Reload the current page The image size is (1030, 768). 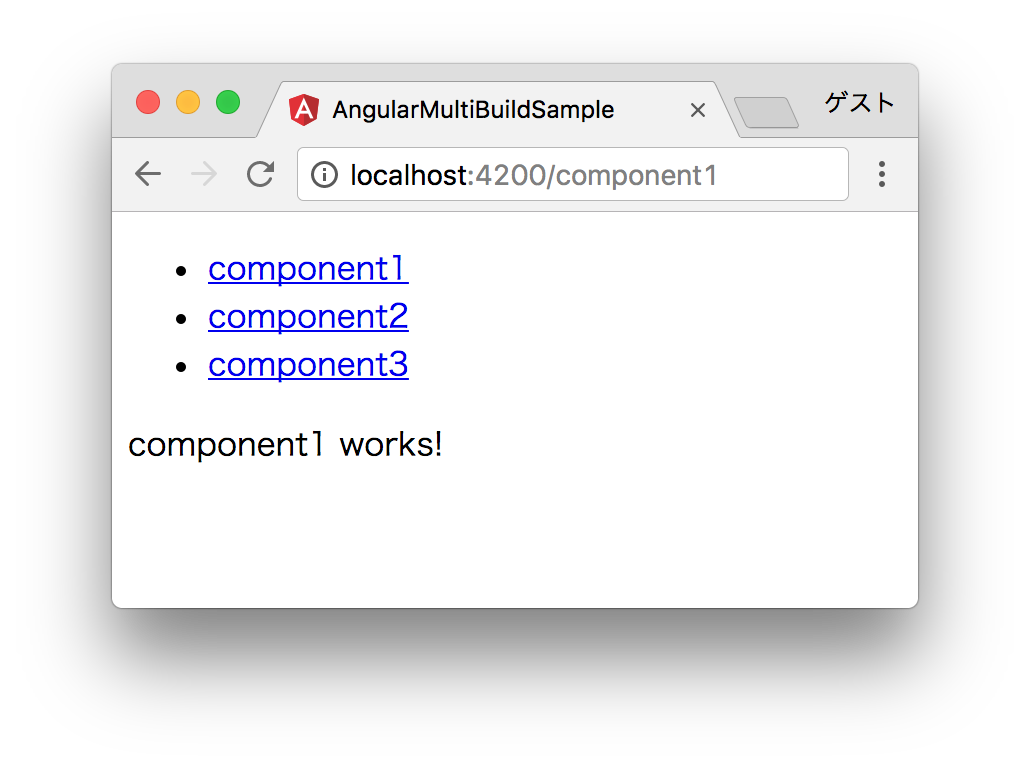click(x=259, y=174)
